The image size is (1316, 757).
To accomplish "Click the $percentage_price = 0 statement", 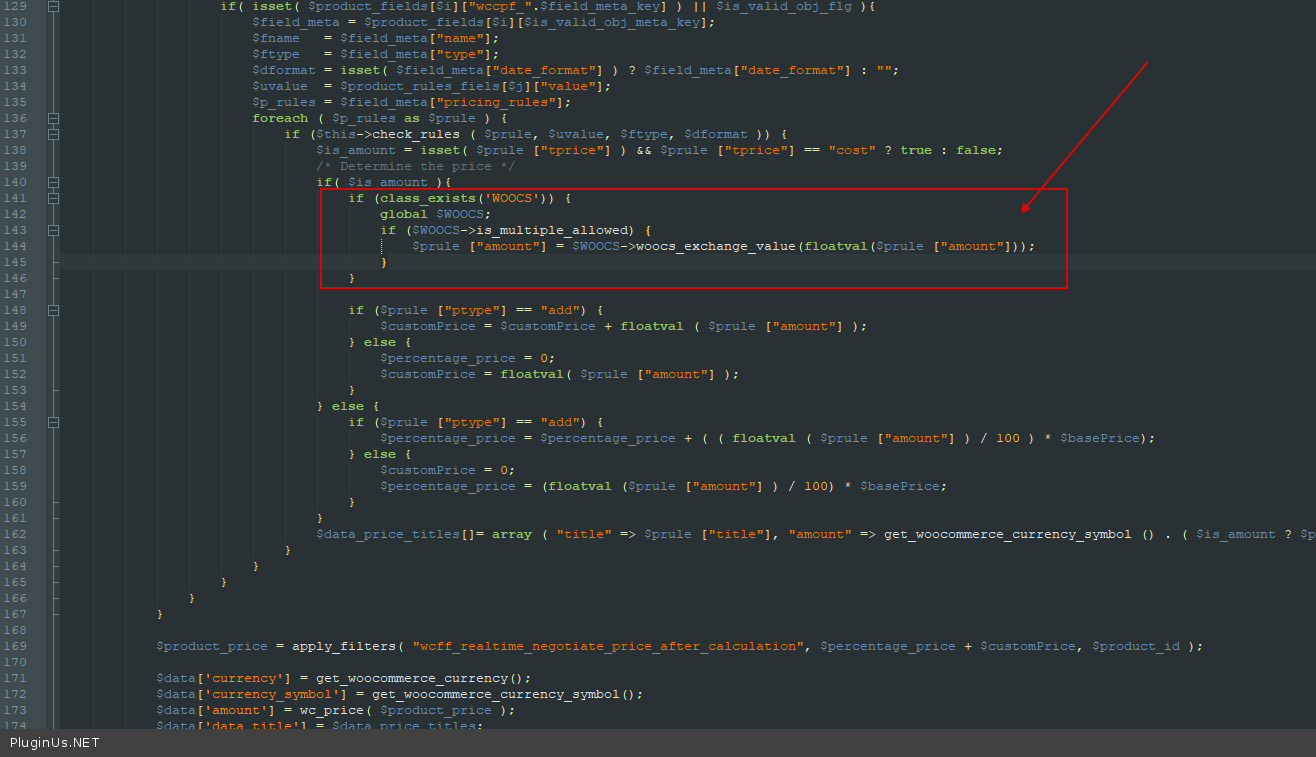I will coord(466,358).
